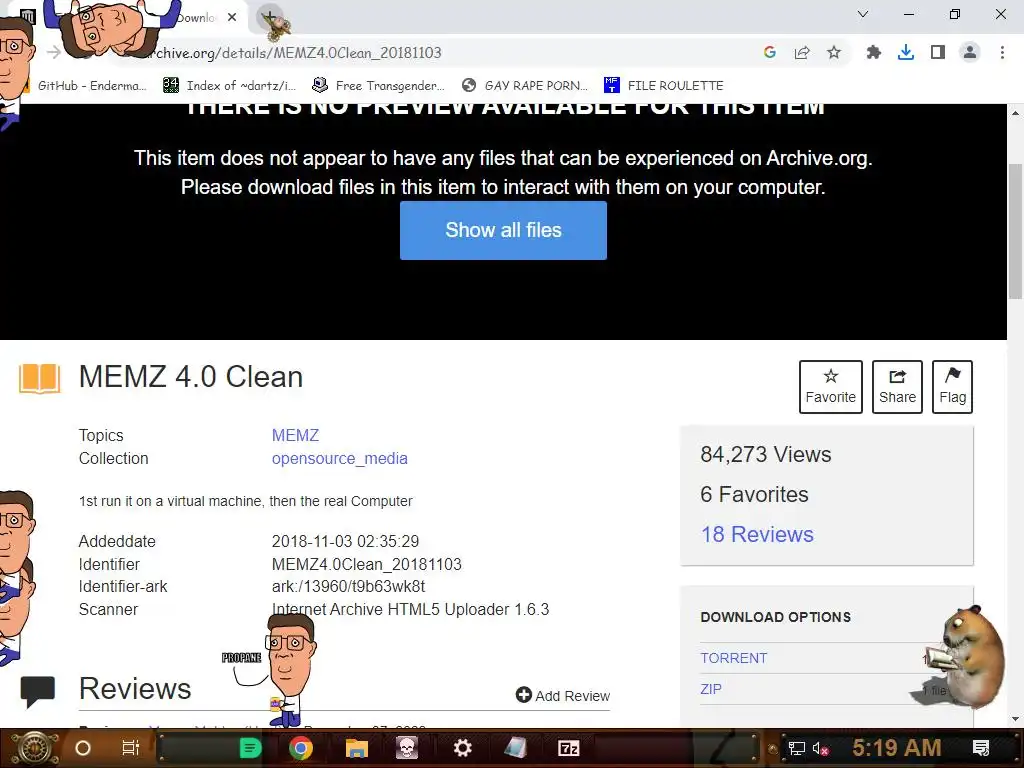Click the MEMZ 4.0 Clean title
Screen dimensions: 1024x768
point(191,377)
